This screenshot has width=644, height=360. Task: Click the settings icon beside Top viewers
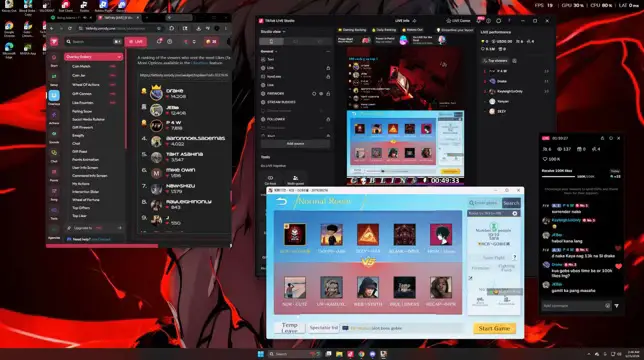point(514,61)
